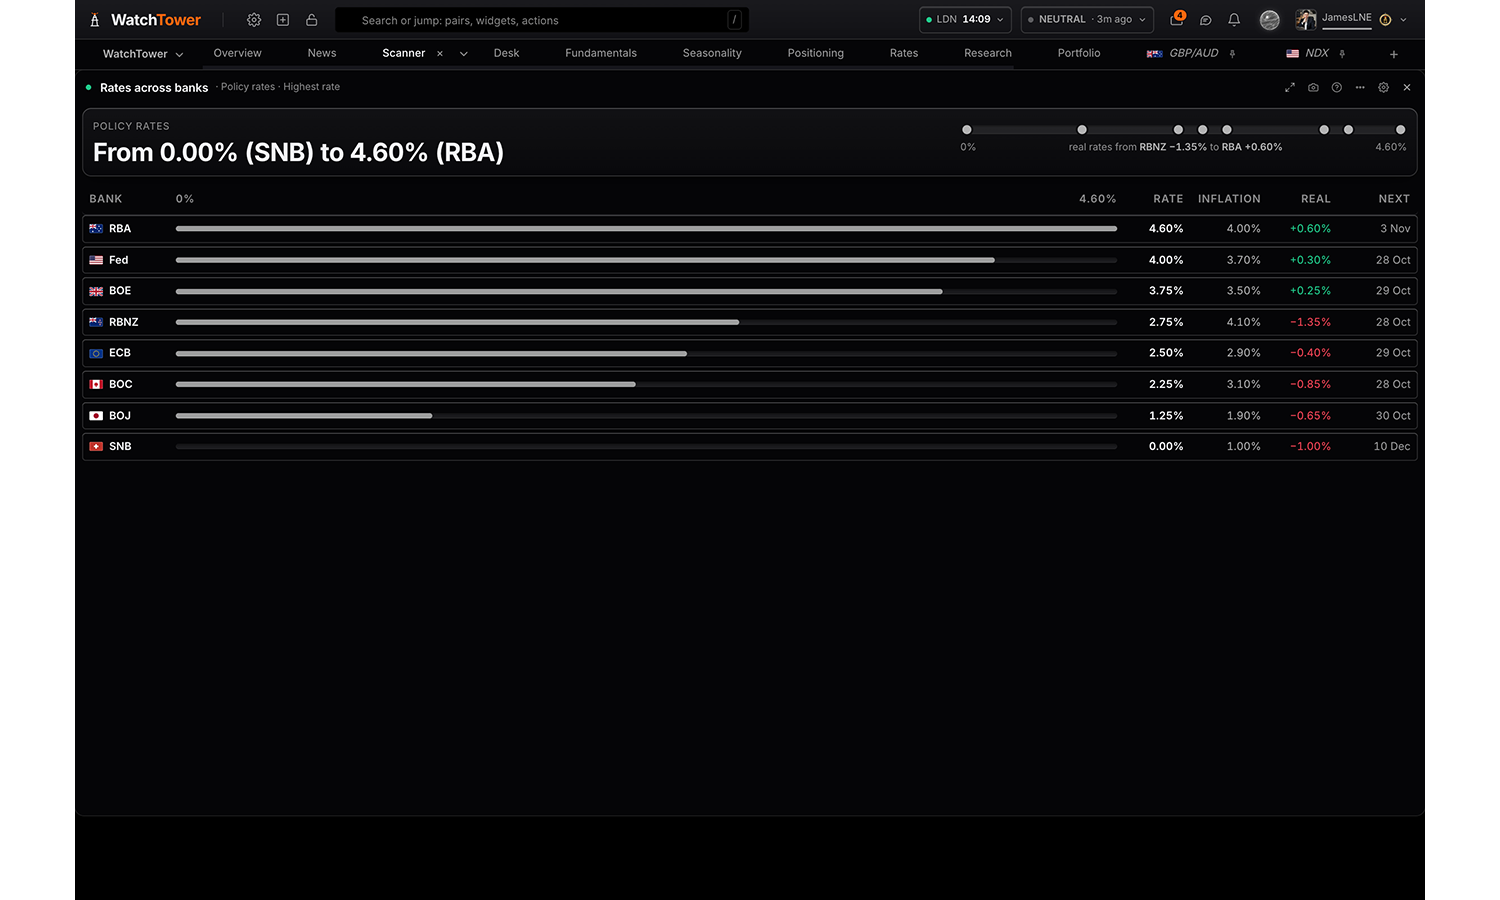Add a new tab with the plus button
Screen dimensions: 1500x900
tap(1394, 54)
